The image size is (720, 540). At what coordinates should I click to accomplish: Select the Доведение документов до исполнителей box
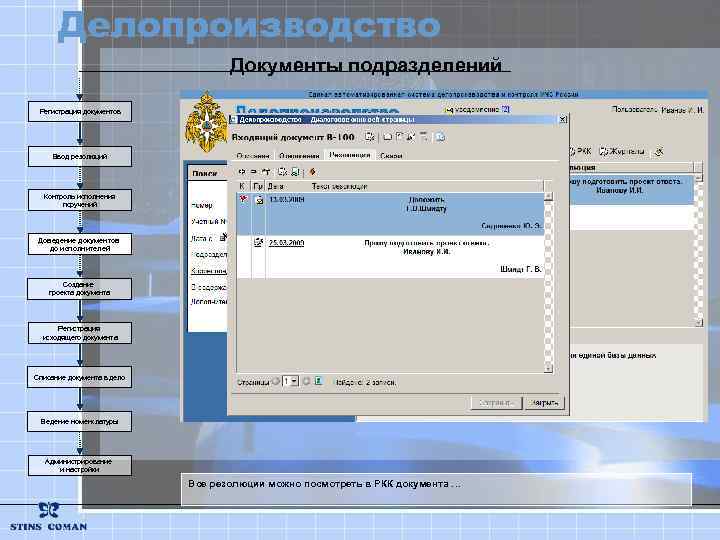(80, 244)
